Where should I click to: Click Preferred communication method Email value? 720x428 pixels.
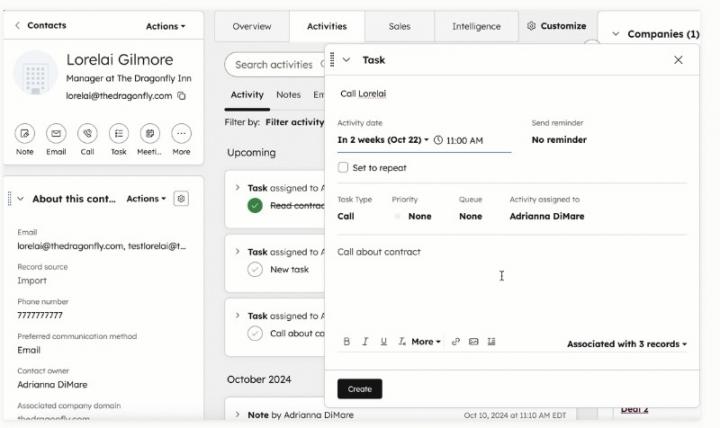click(29, 350)
